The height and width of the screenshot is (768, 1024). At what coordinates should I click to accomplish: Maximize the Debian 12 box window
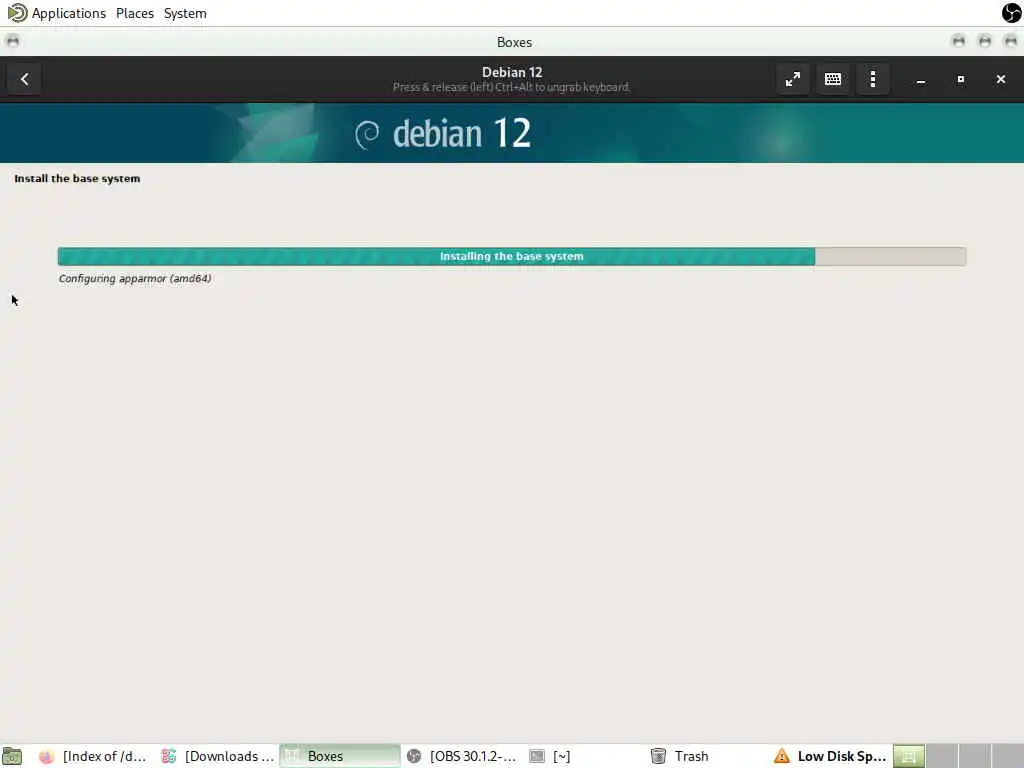click(x=961, y=79)
